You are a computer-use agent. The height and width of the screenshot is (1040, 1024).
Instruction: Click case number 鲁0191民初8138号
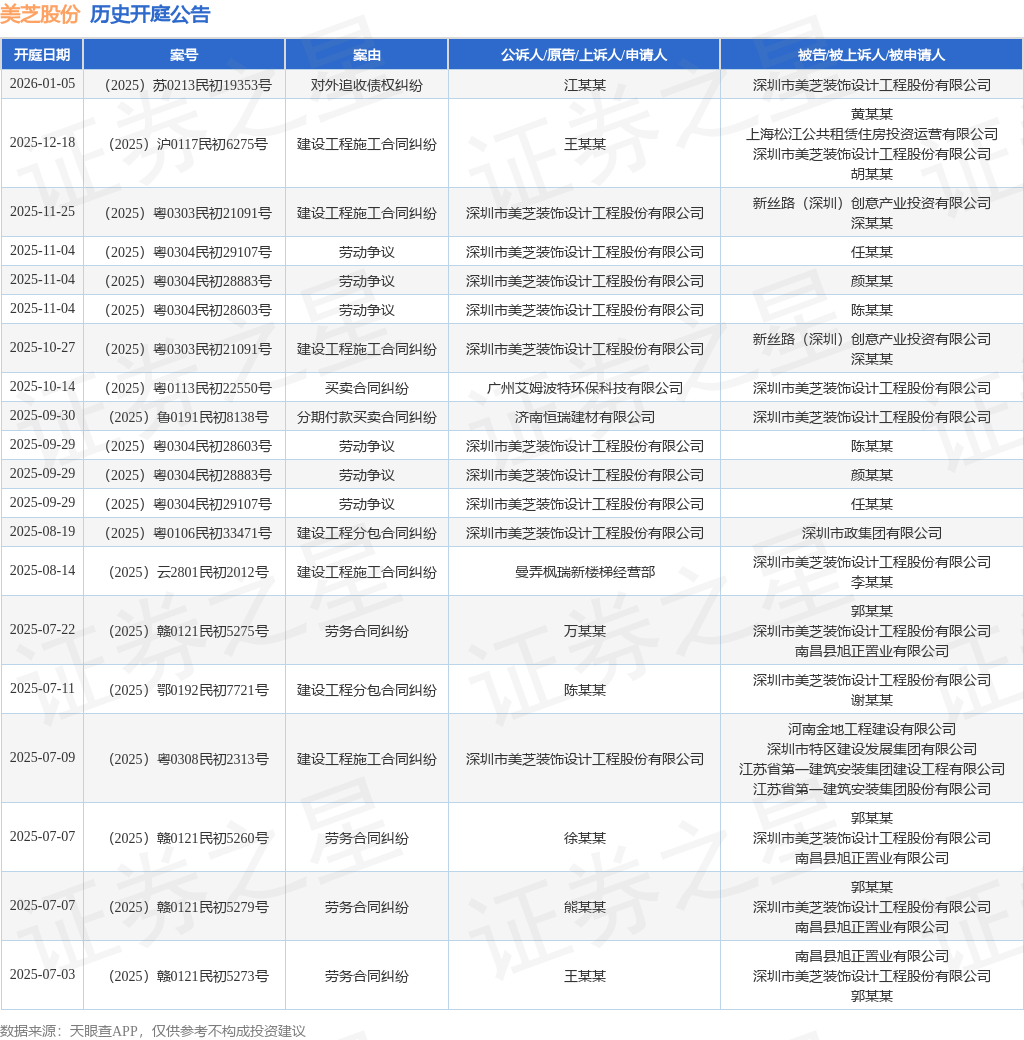188,417
